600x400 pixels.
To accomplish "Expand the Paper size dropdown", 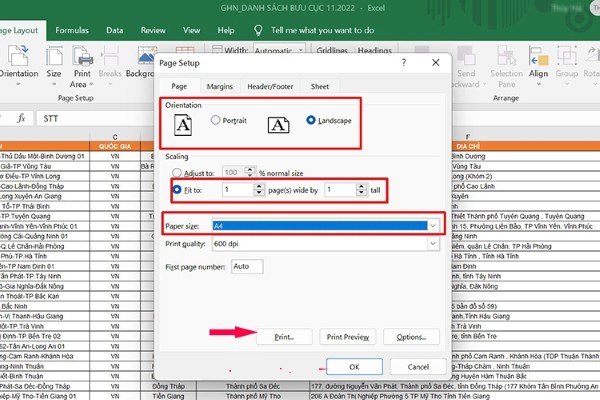I will coord(432,226).
